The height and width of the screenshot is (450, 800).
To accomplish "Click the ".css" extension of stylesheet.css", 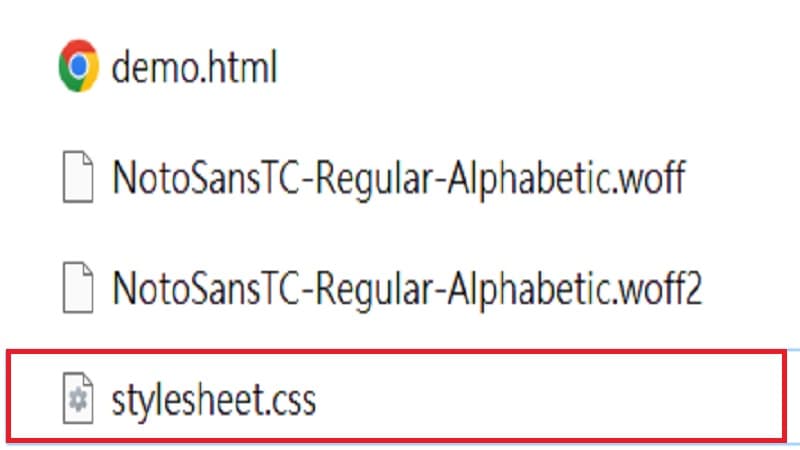I will (x=293, y=399).
